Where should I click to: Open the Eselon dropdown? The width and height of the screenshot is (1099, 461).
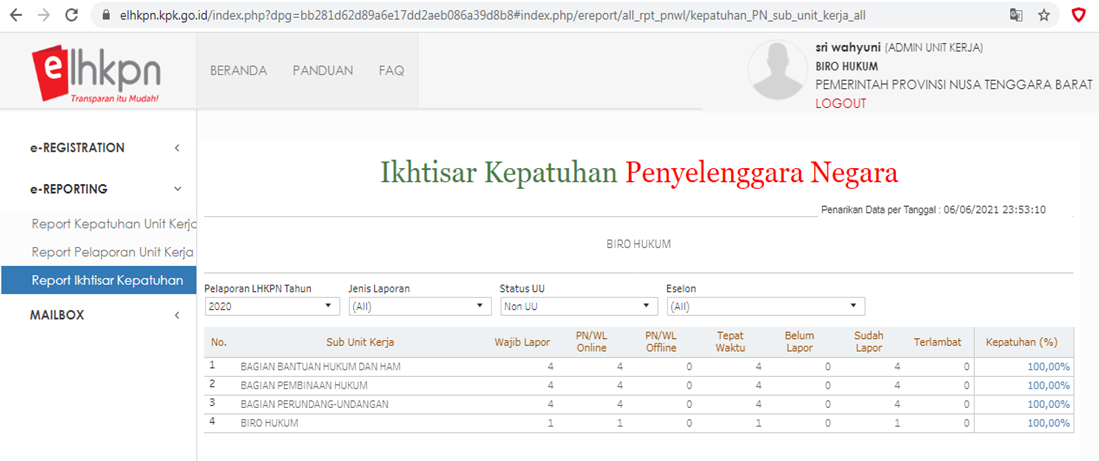coord(765,306)
